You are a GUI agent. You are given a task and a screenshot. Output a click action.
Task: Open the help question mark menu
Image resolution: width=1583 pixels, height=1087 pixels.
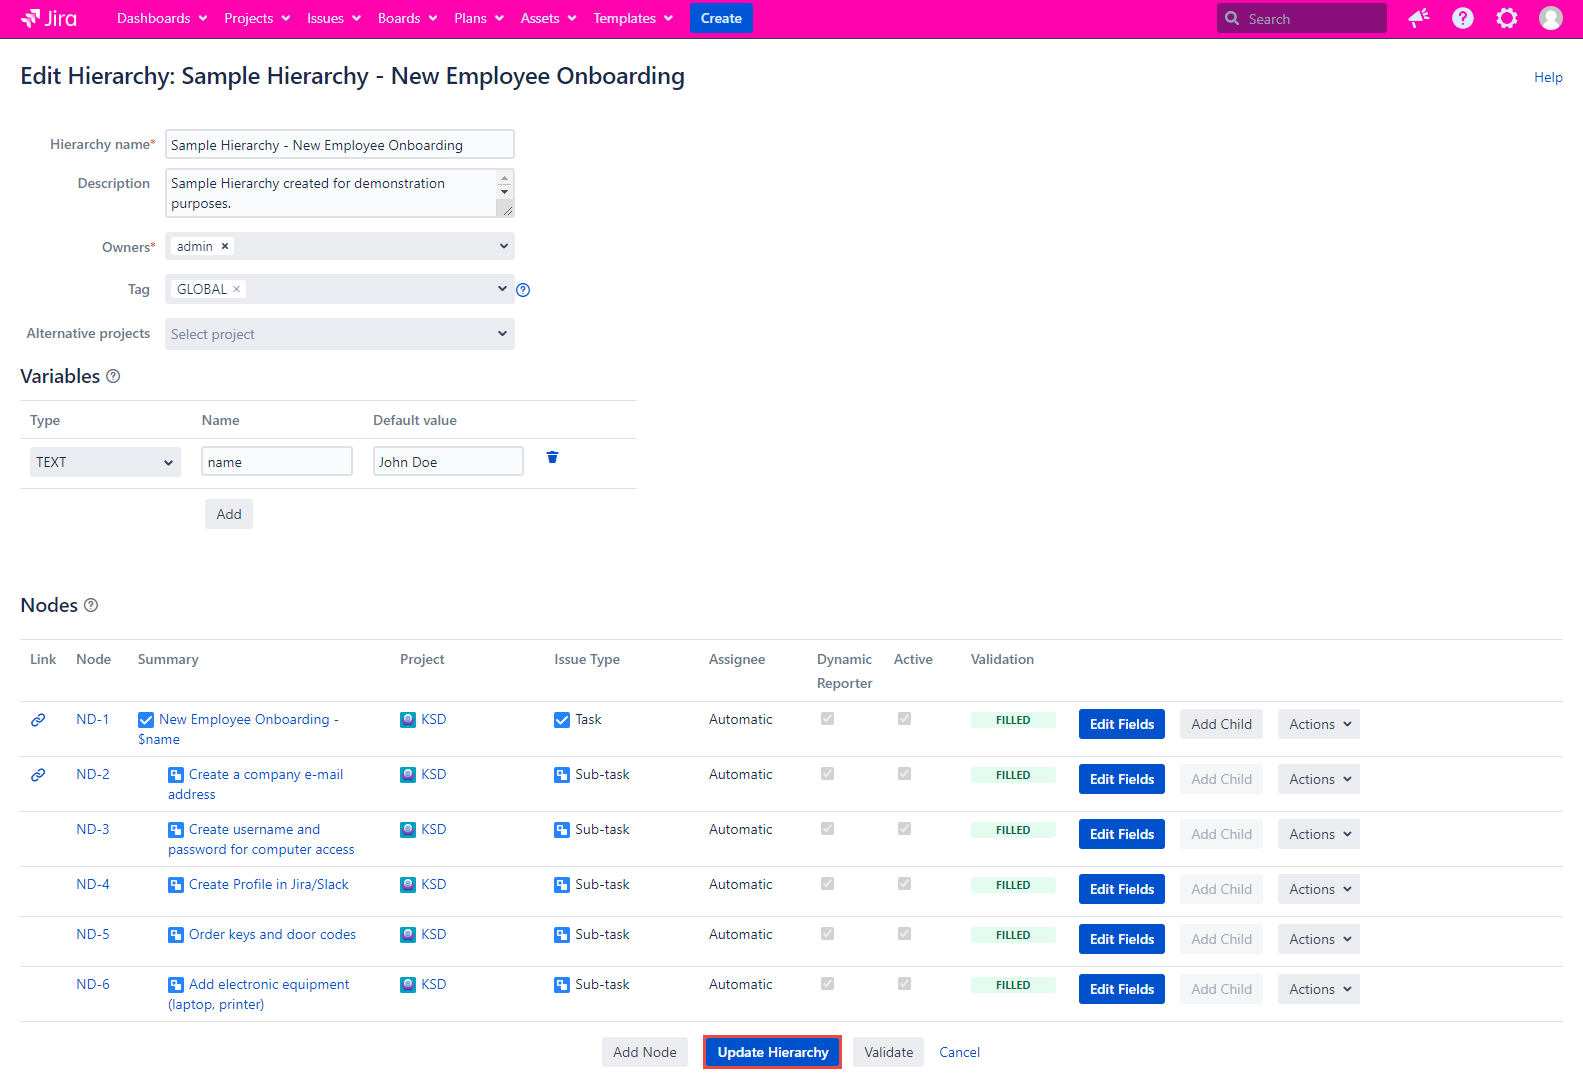(x=1462, y=18)
